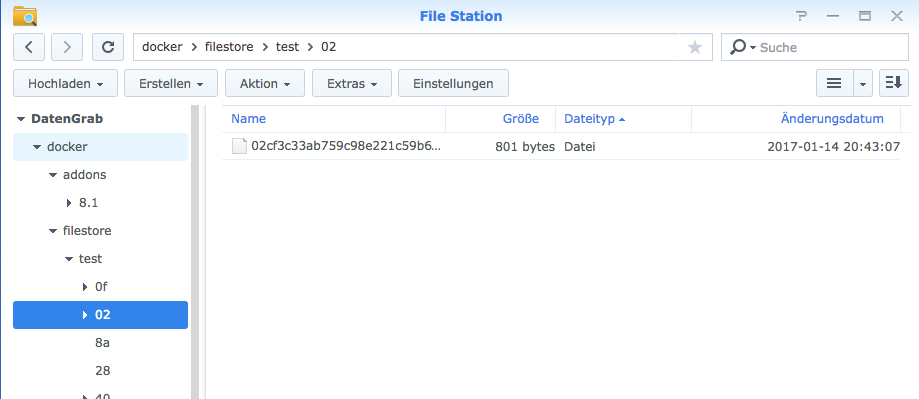
Task: Select the DatenGrab tree item
Action: (x=67, y=119)
